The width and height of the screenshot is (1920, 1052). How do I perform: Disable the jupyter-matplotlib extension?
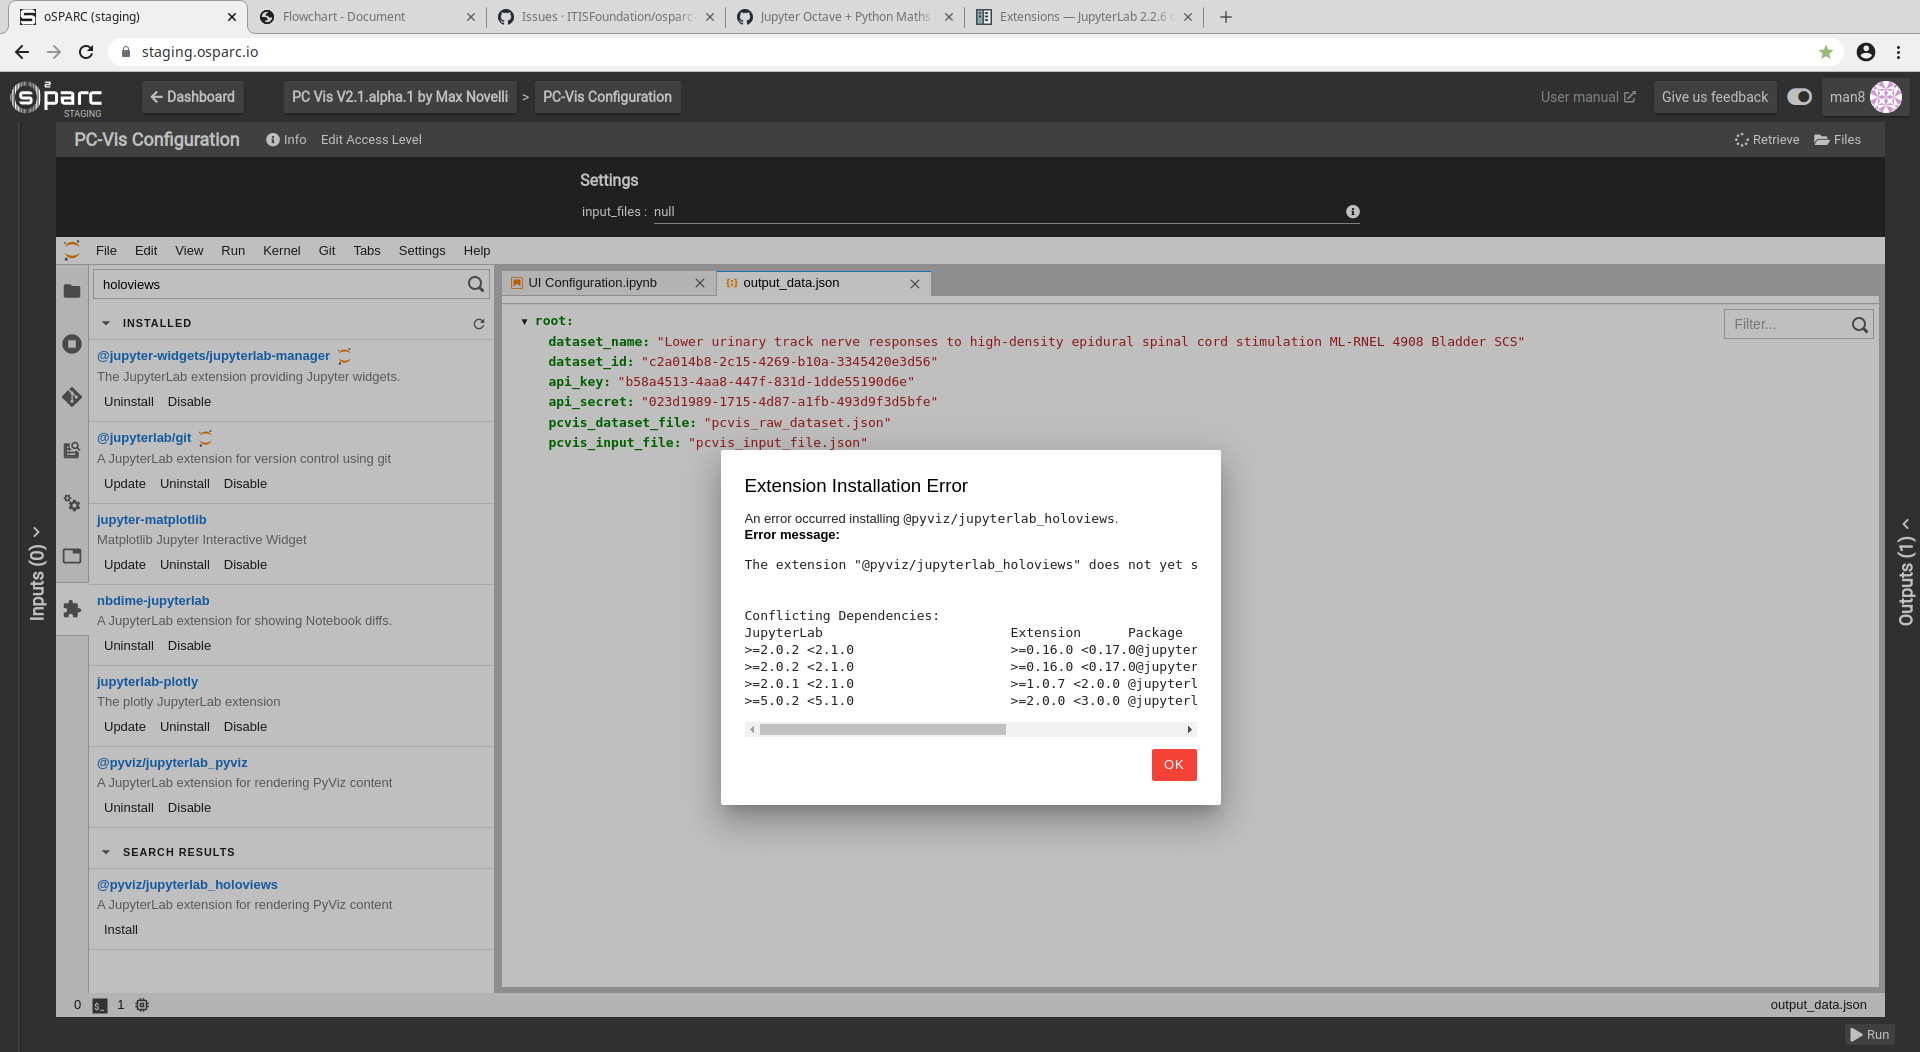coord(245,564)
